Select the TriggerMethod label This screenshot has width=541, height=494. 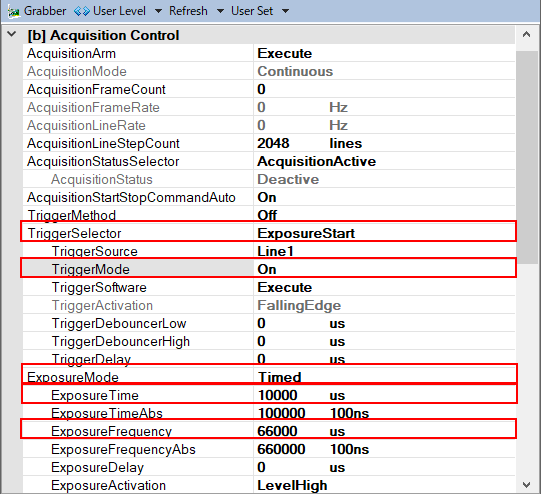(x=71, y=215)
